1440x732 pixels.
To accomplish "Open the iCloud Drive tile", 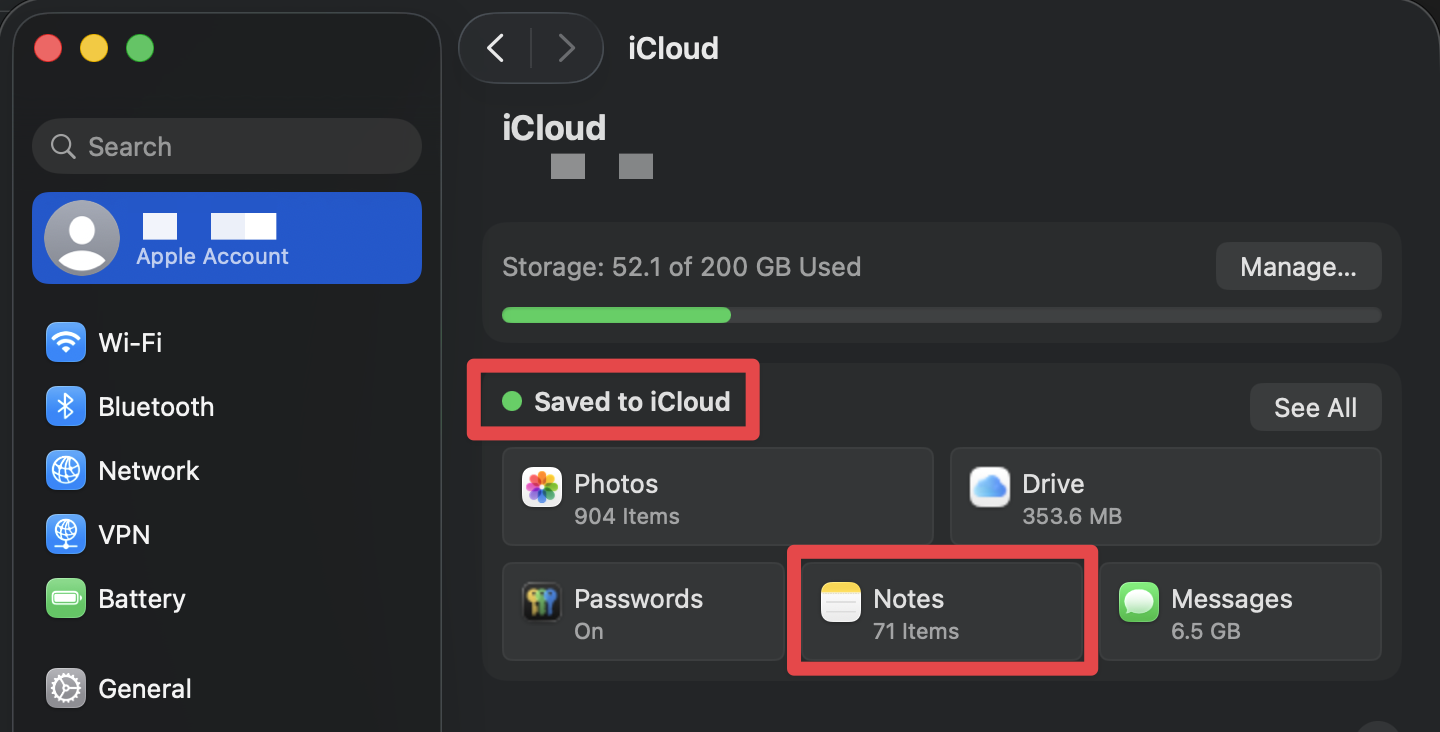I will click(1164, 497).
